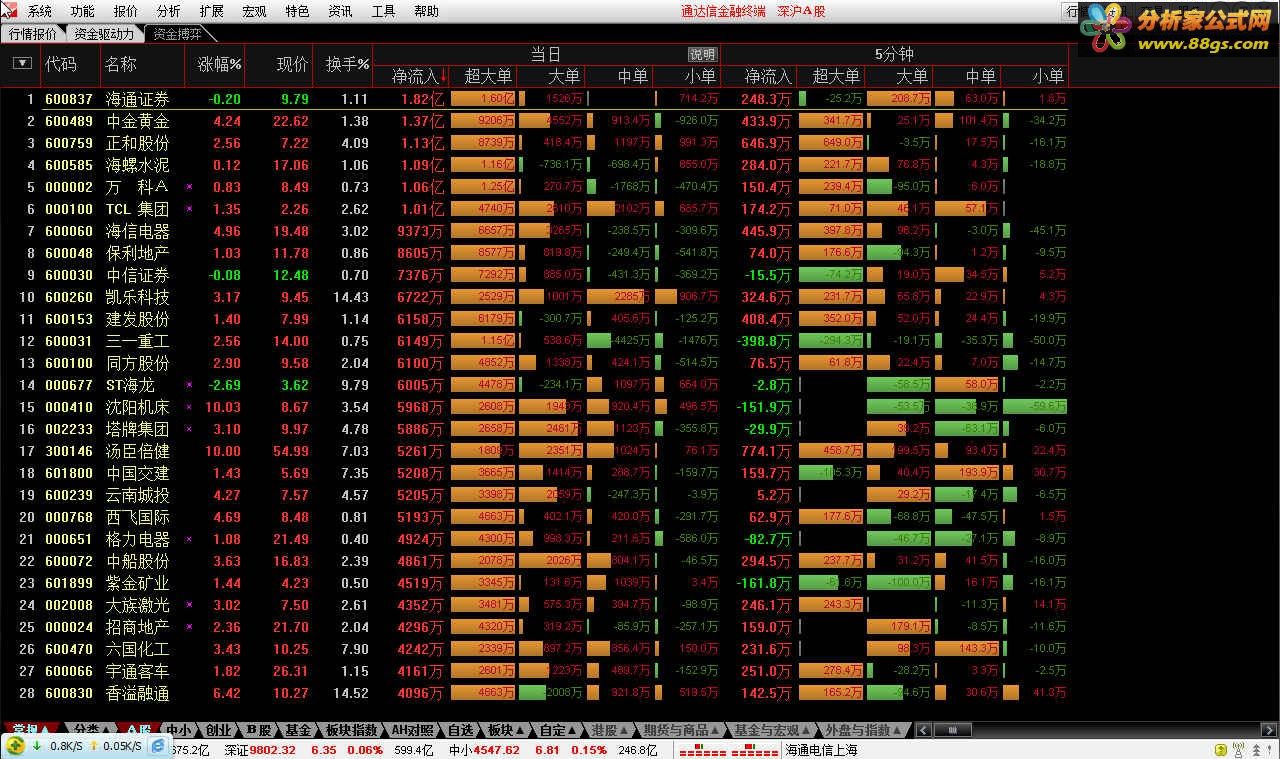Sort by the 涨幅% column header
The width and height of the screenshot is (1280, 759).
219,64
